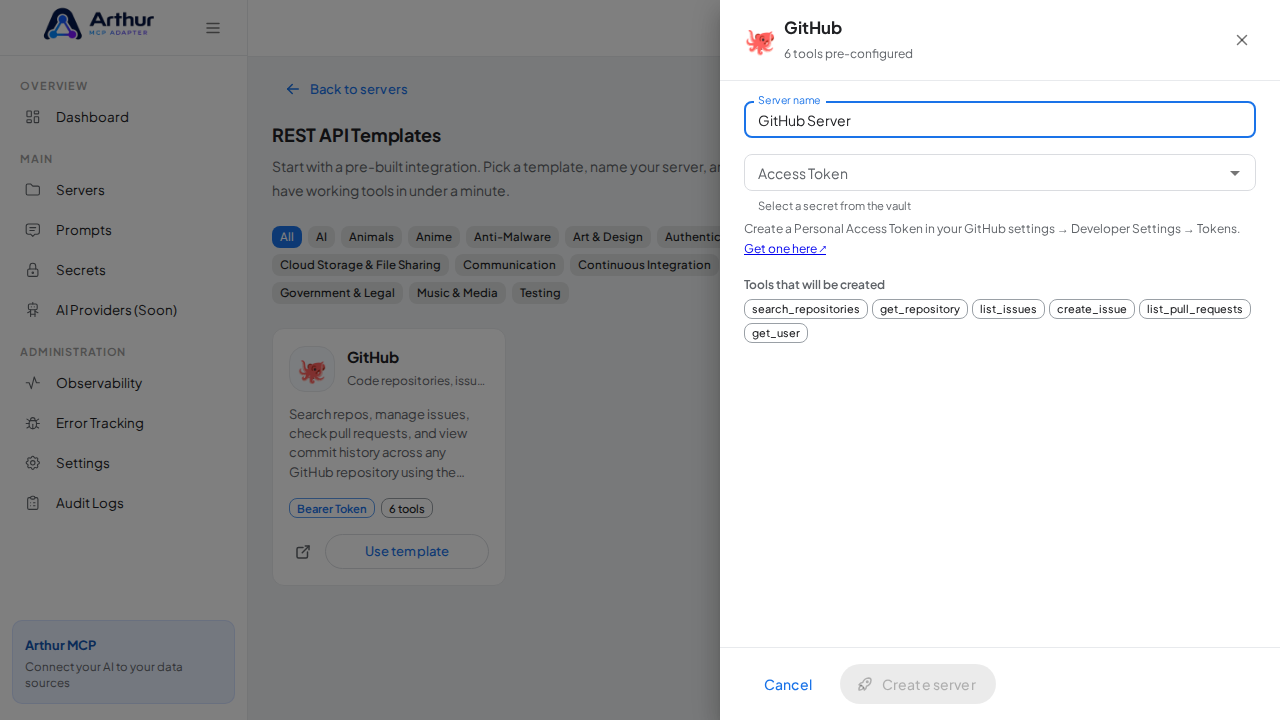Viewport: 1280px width, 720px height.
Task: Click the list_pull_requests tool chip
Action: click(x=1195, y=309)
